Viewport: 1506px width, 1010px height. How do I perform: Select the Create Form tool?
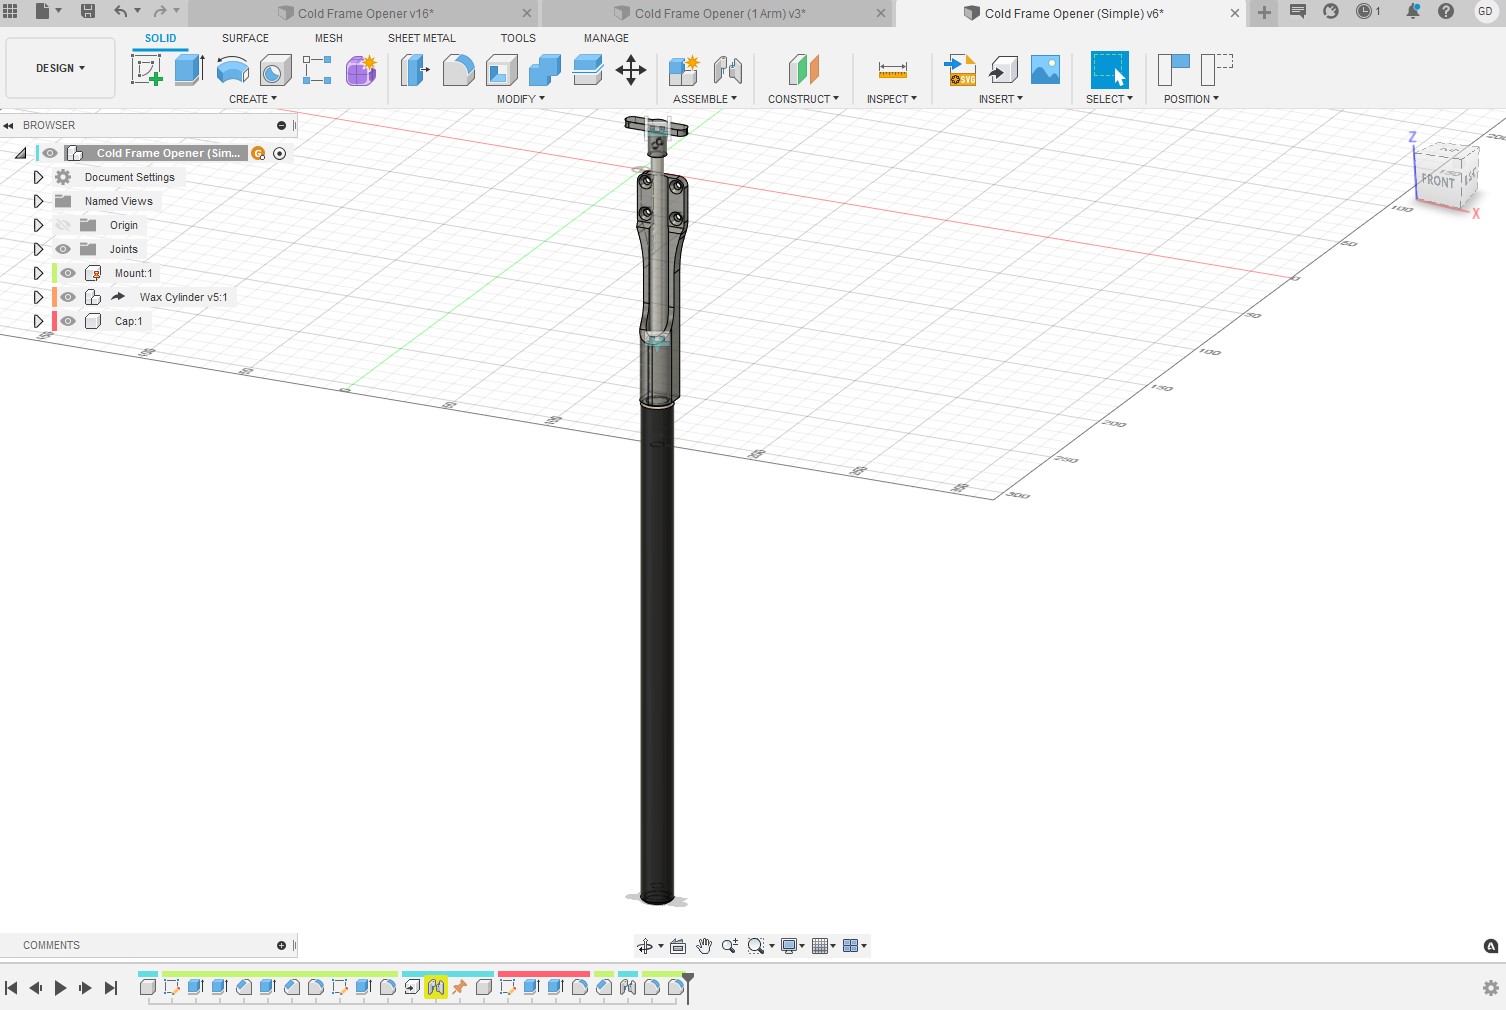(360, 70)
